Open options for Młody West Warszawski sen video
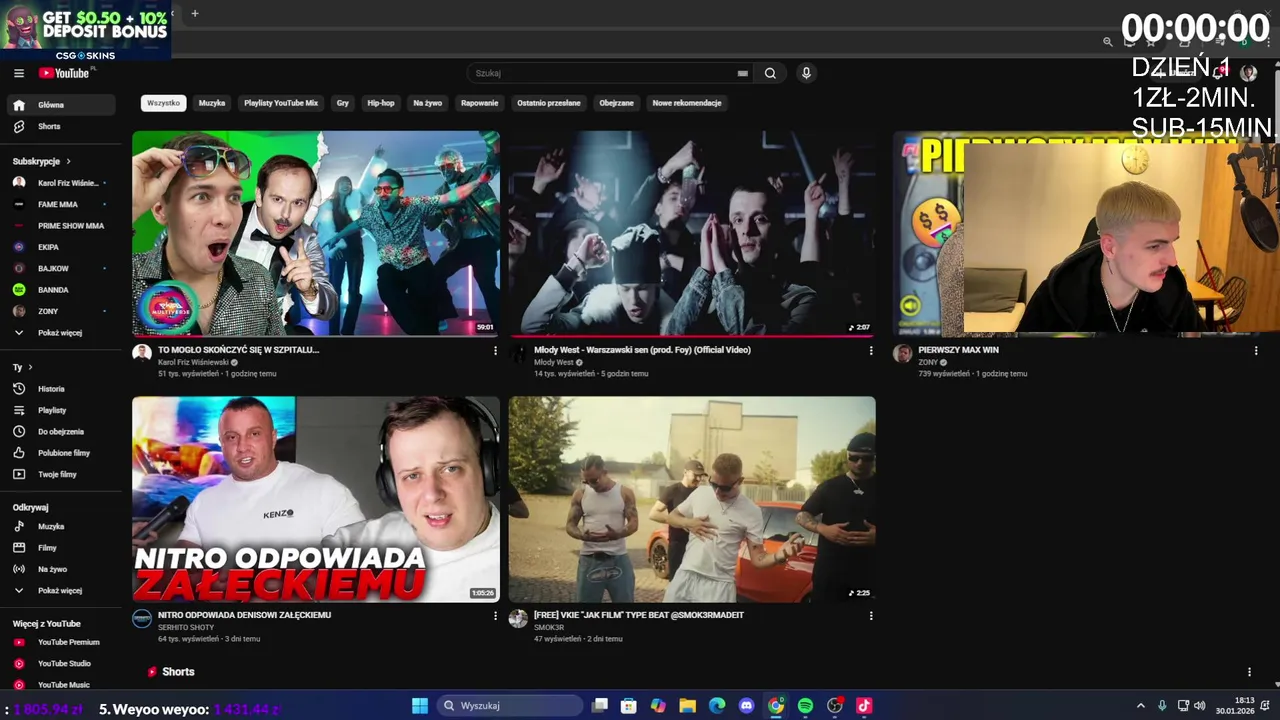This screenshot has height=720, width=1280. click(871, 351)
